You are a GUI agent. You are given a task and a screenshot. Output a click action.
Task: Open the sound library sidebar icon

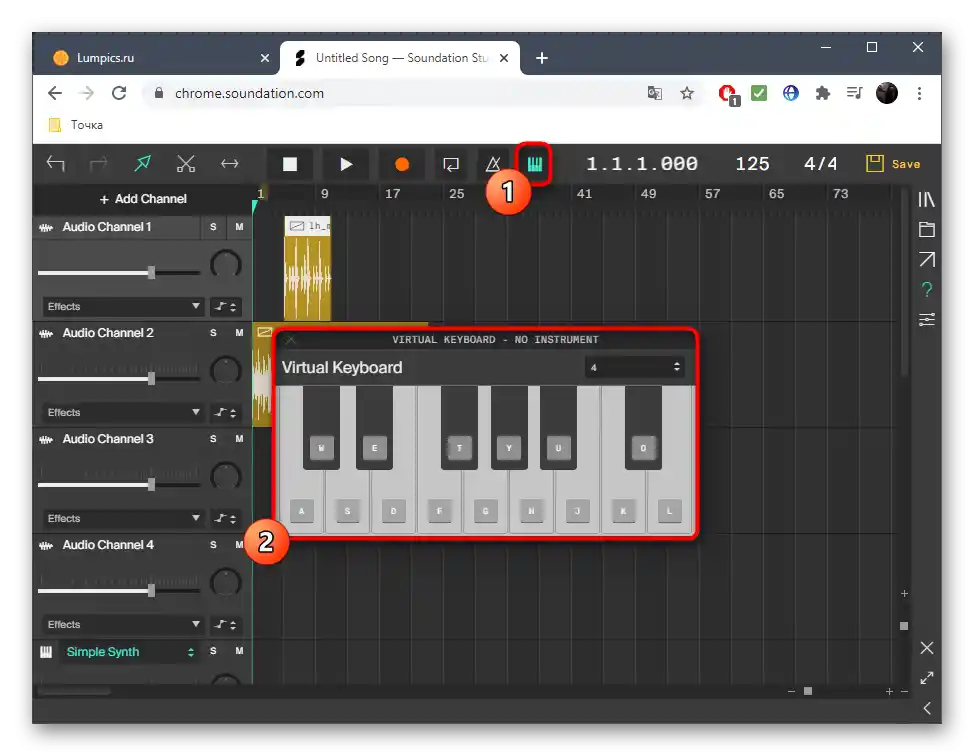click(926, 199)
